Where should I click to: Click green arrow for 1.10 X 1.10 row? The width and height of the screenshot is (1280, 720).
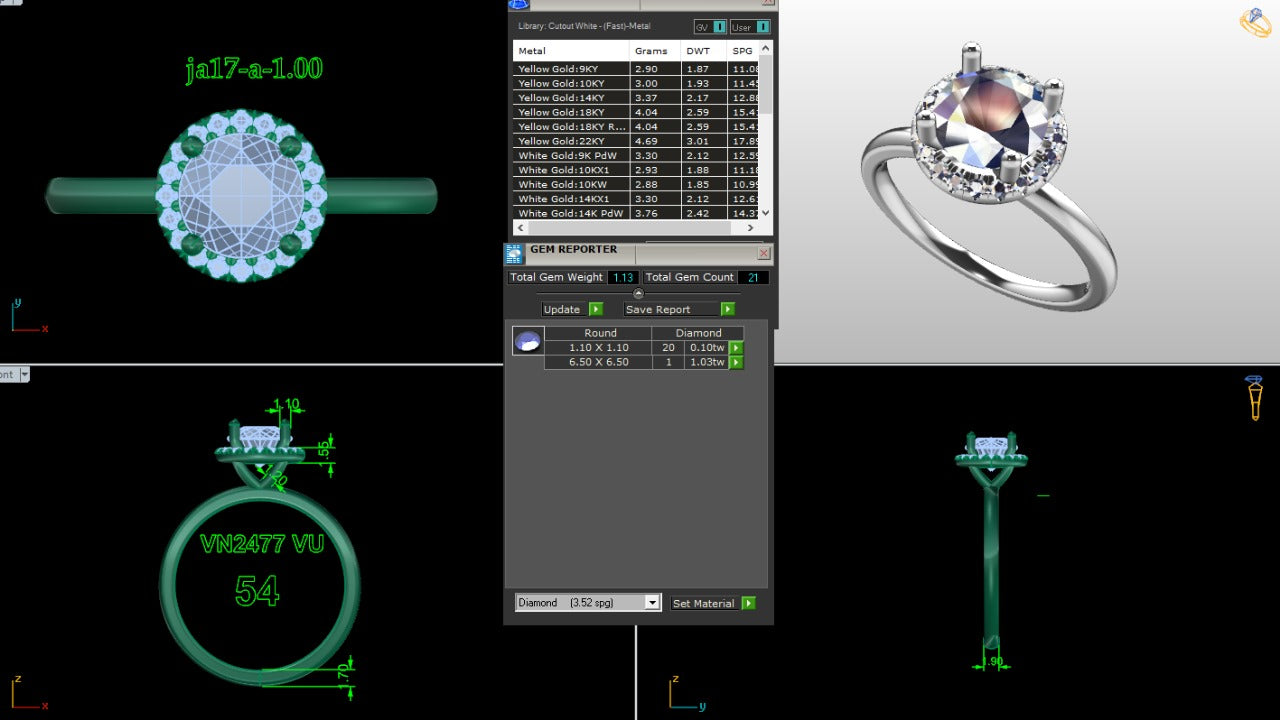coord(736,348)
